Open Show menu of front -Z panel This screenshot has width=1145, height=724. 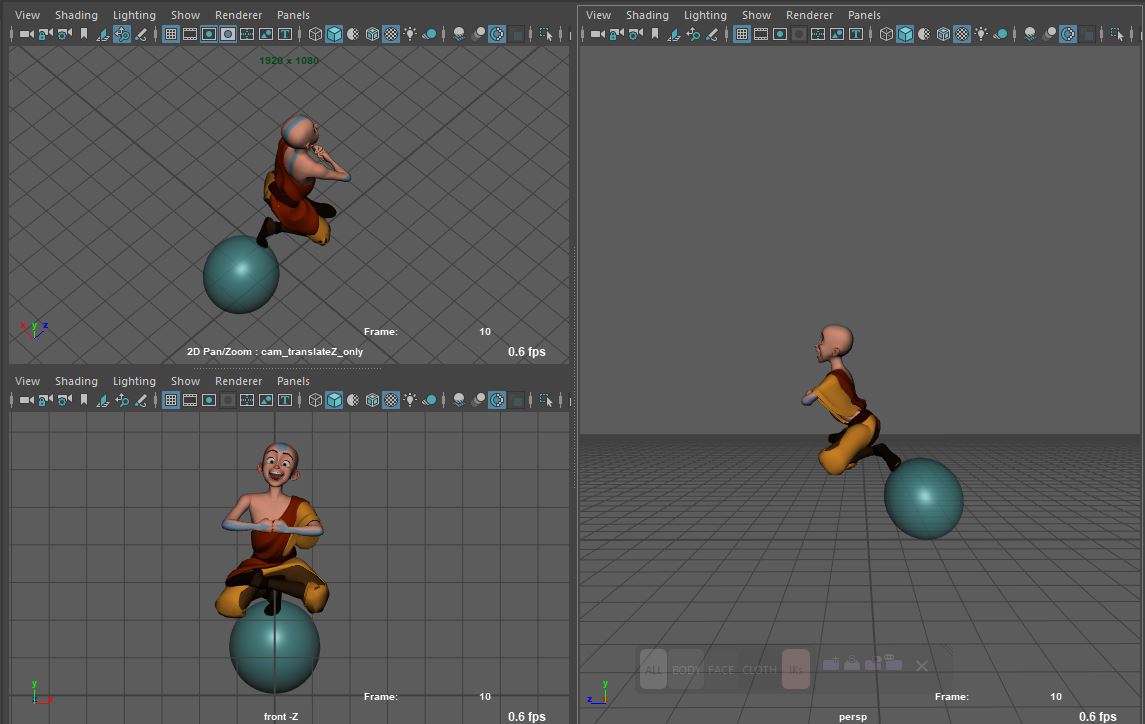tap(185, 381)
